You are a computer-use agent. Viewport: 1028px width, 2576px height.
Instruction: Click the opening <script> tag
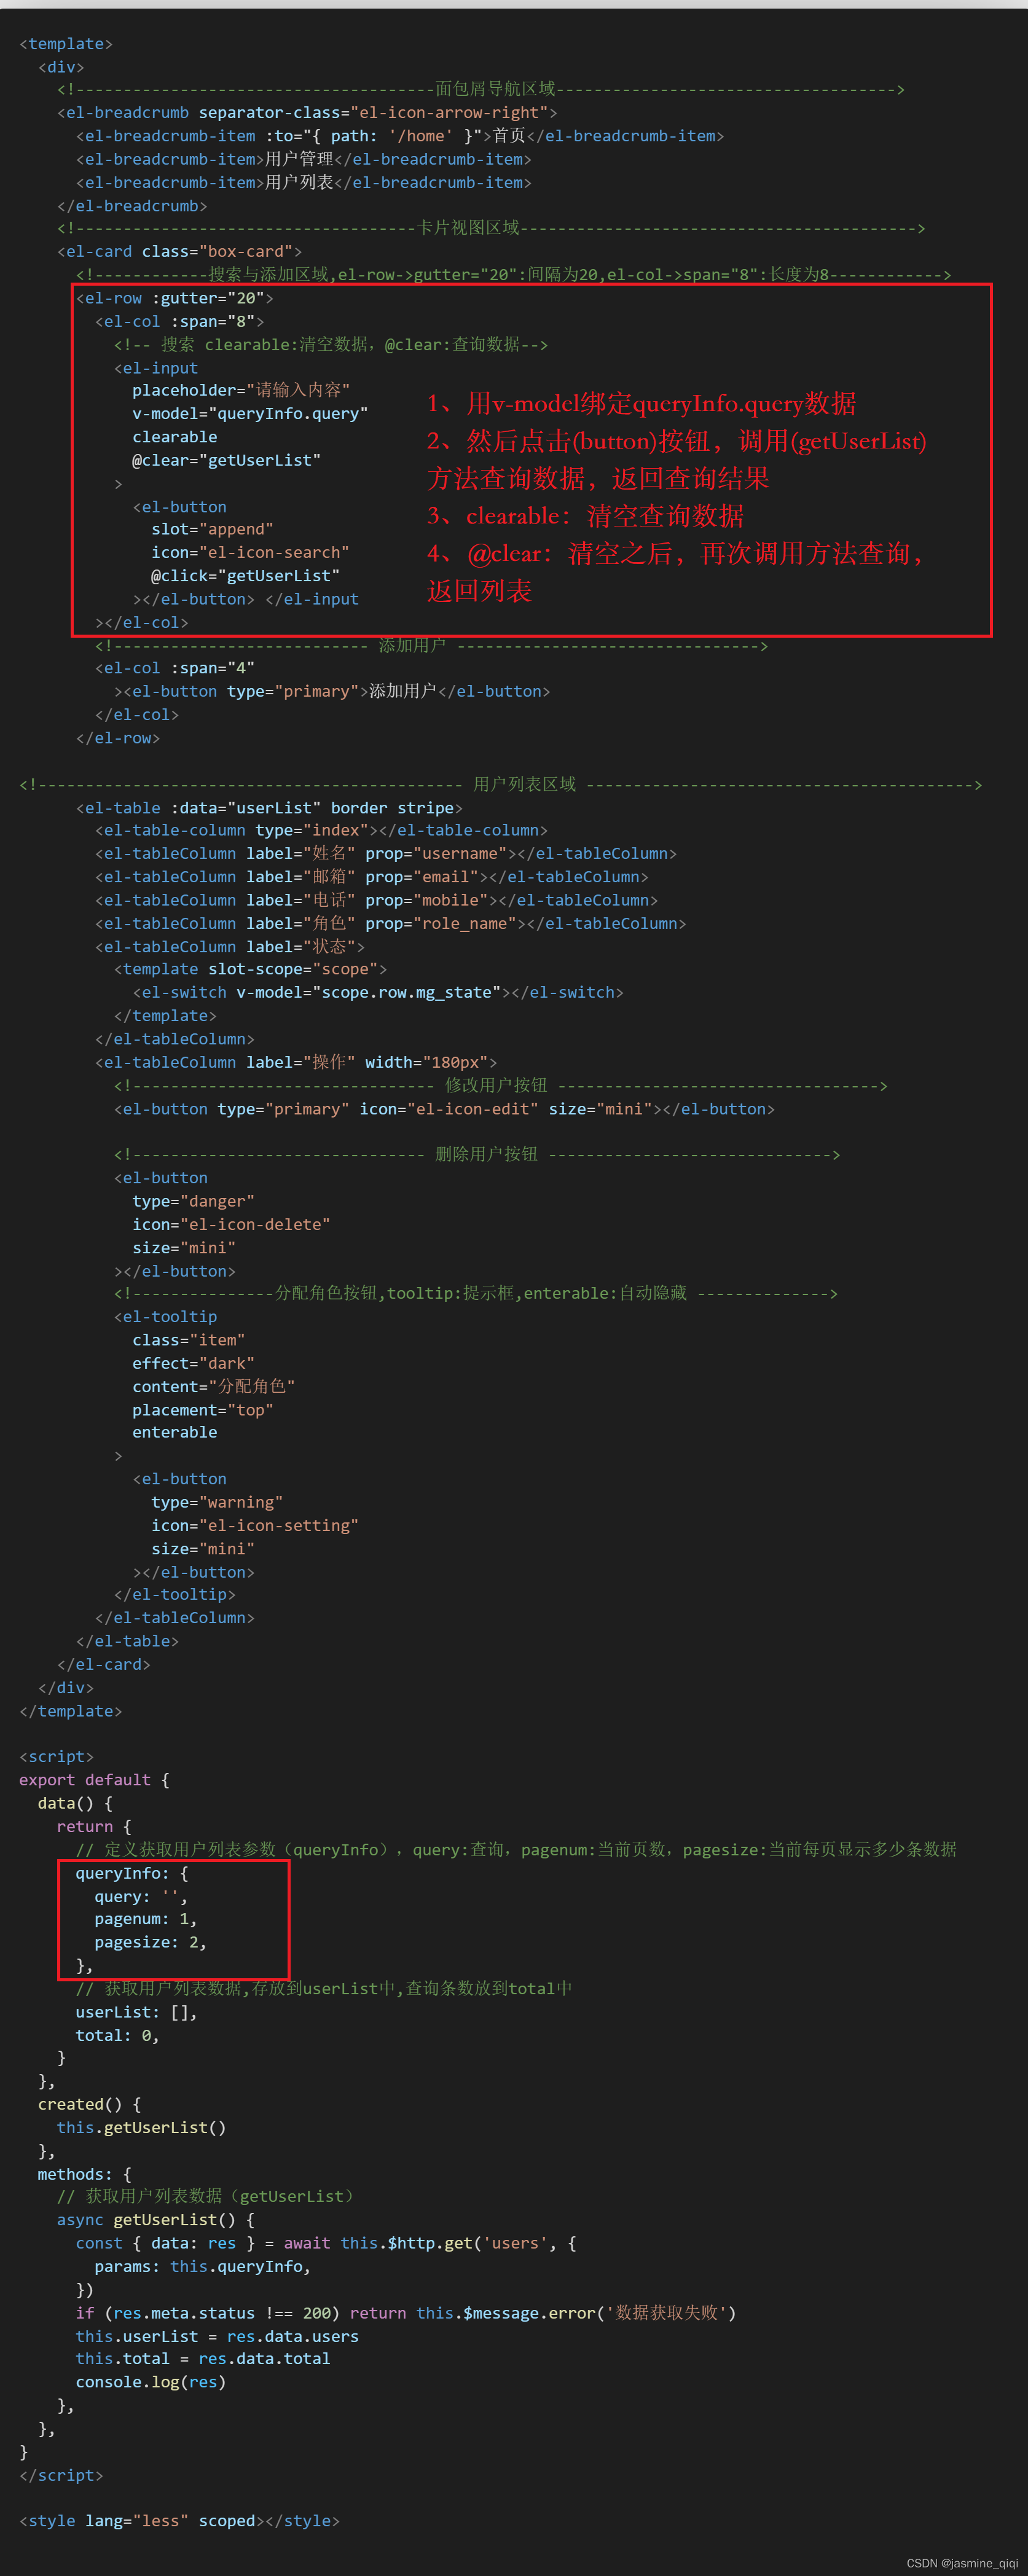tap(56, 1757)
